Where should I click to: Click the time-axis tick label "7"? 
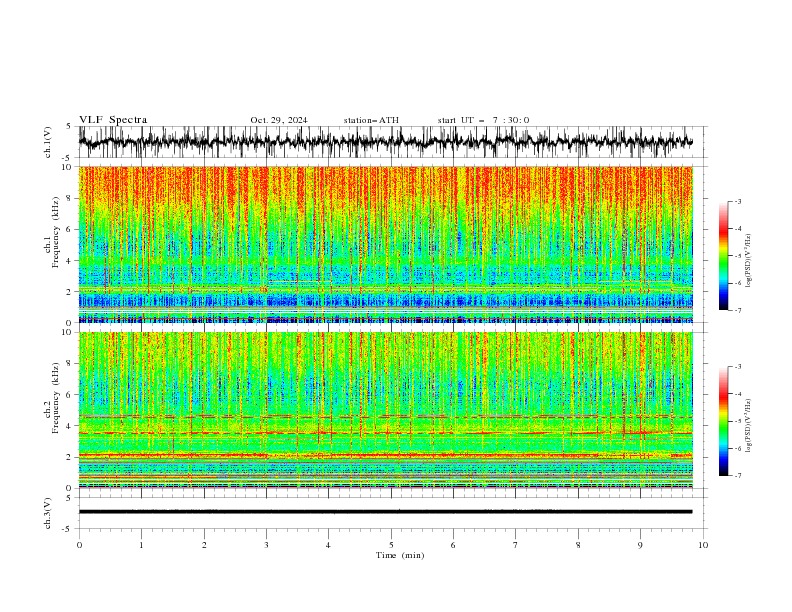(x=516, y=545)
